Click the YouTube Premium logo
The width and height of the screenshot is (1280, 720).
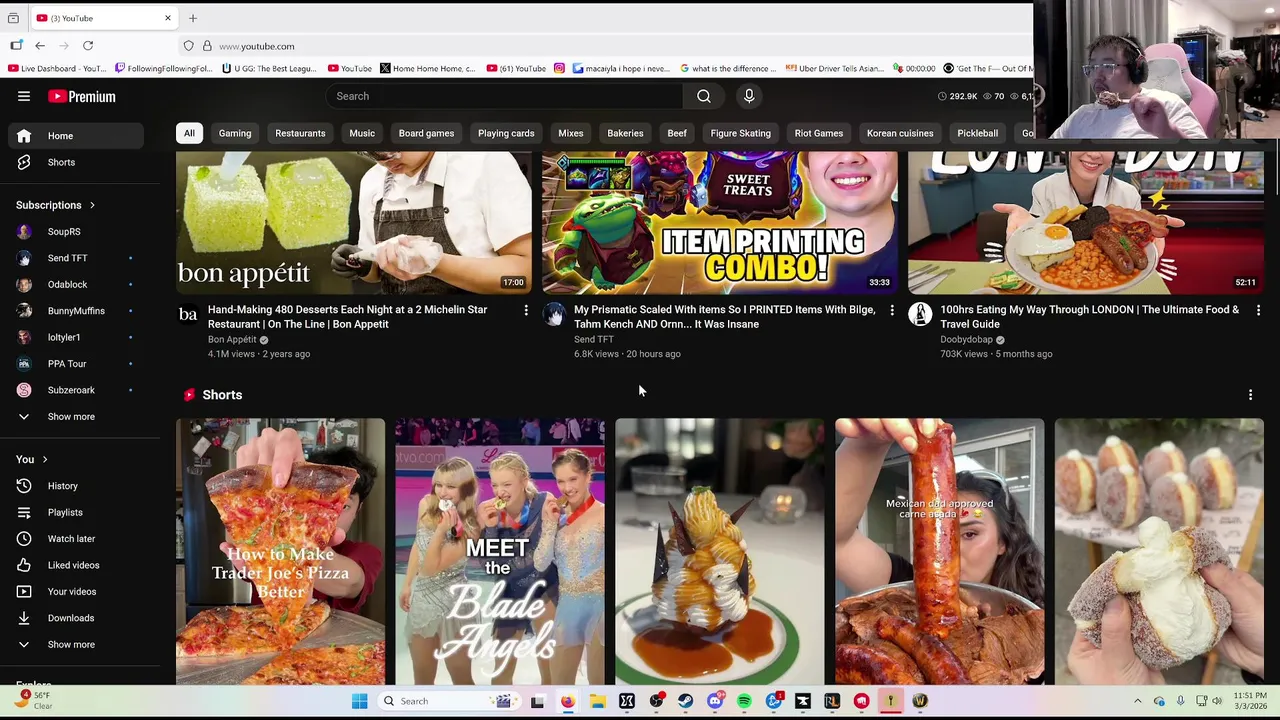coord(82,96)
